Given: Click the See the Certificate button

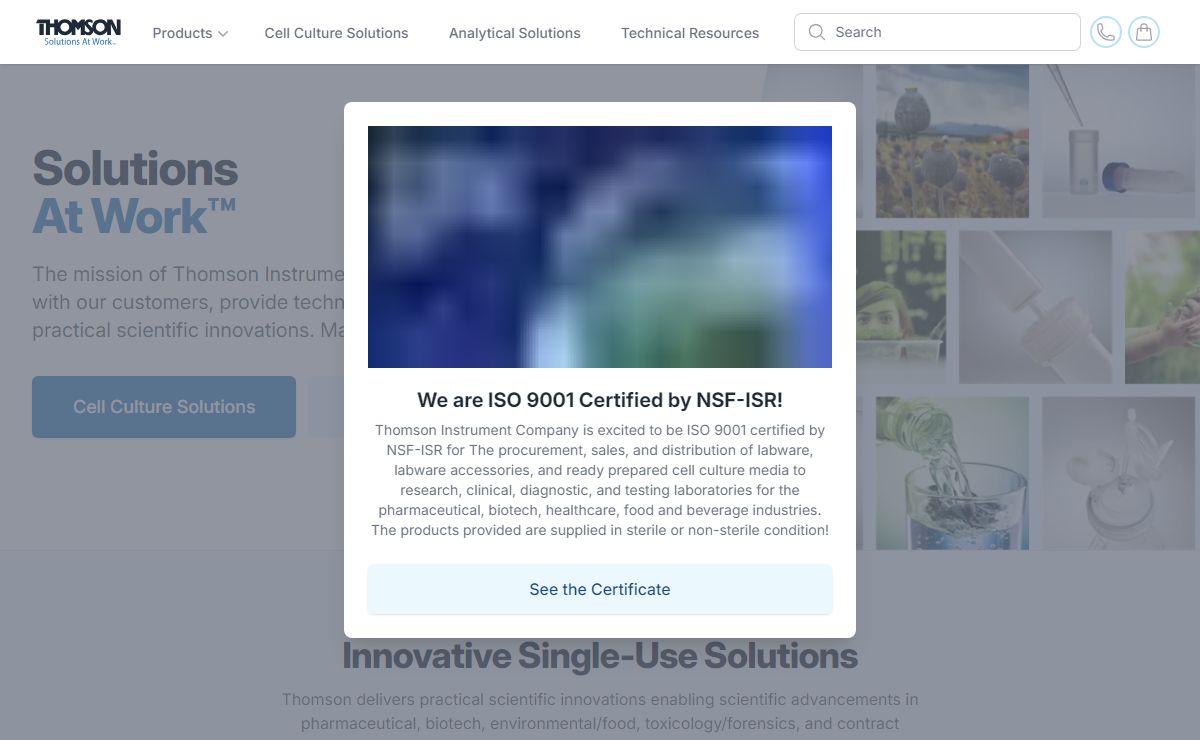Looking at the screenshot, I should point(600,589).
